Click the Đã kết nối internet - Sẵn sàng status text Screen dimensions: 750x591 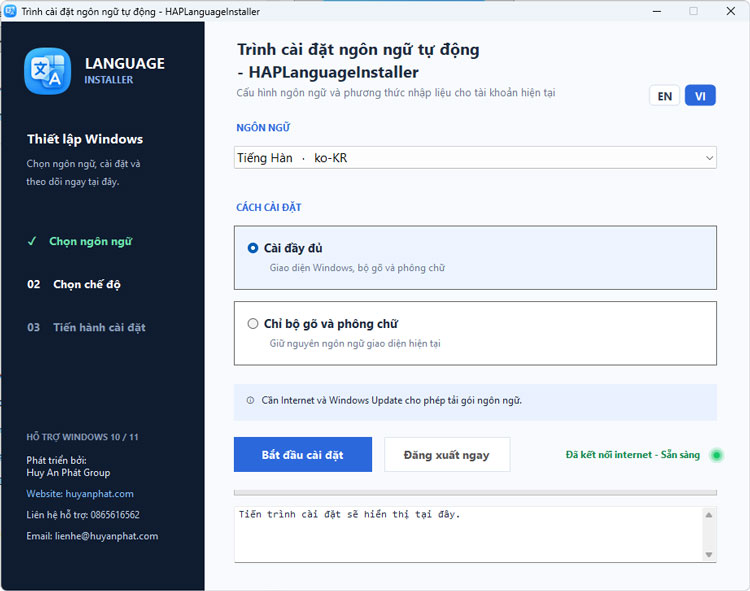632,455
